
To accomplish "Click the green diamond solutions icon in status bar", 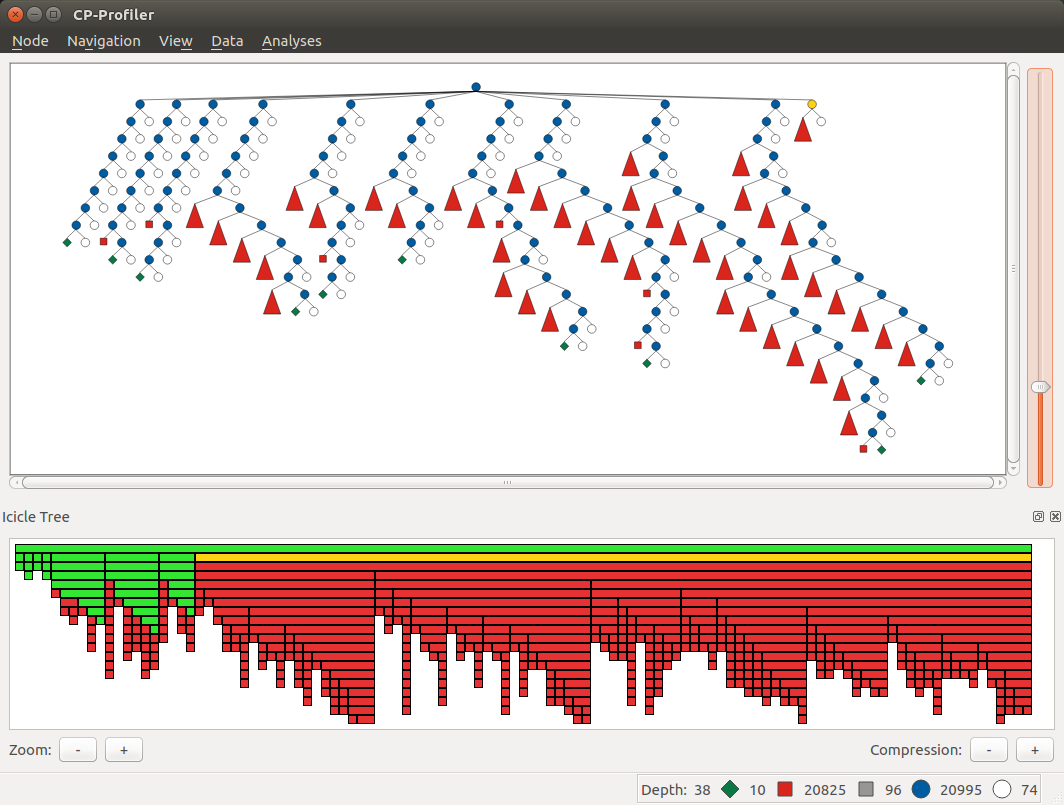I will [x=730, y=789].
